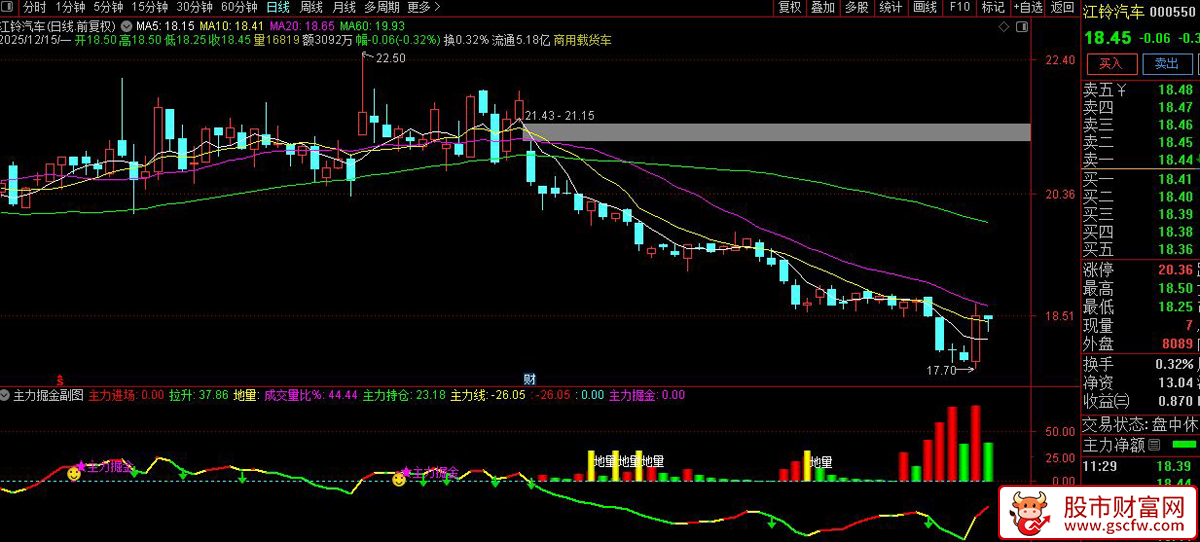This screenshot has height=542, width=1200.
Task: Add stock via +自选 button
Action: (1026, 7)
